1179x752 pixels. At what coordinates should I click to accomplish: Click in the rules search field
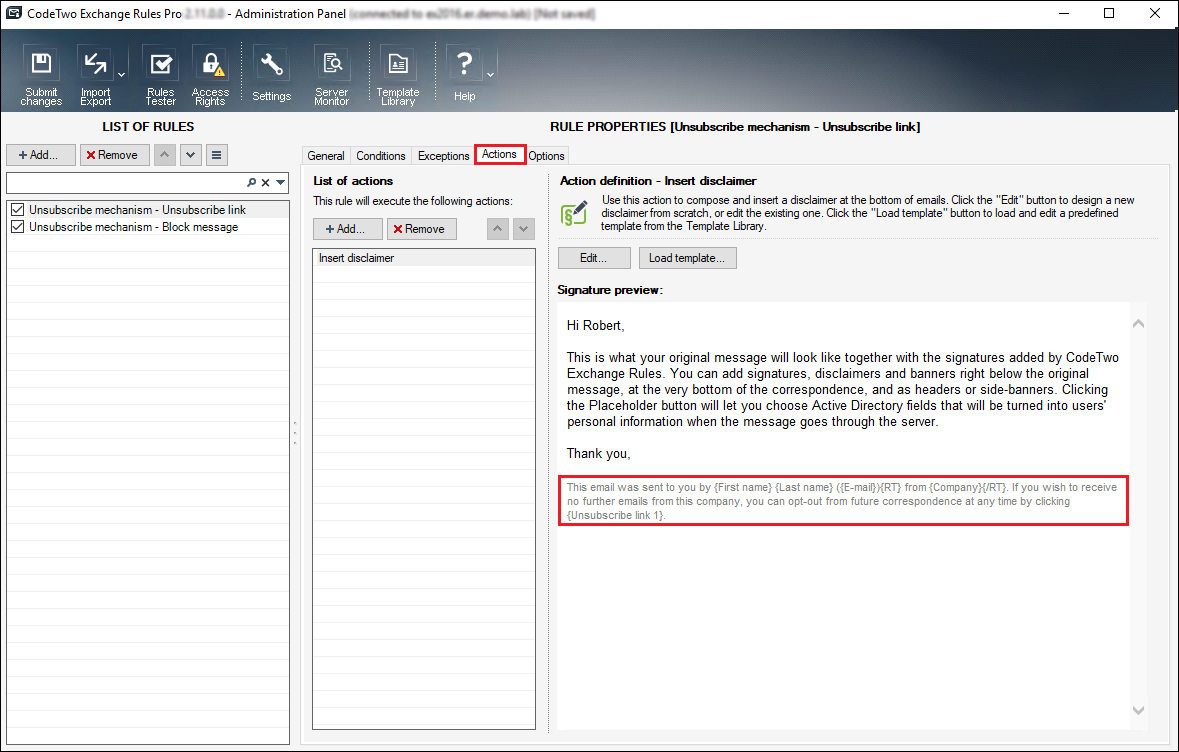120,183
